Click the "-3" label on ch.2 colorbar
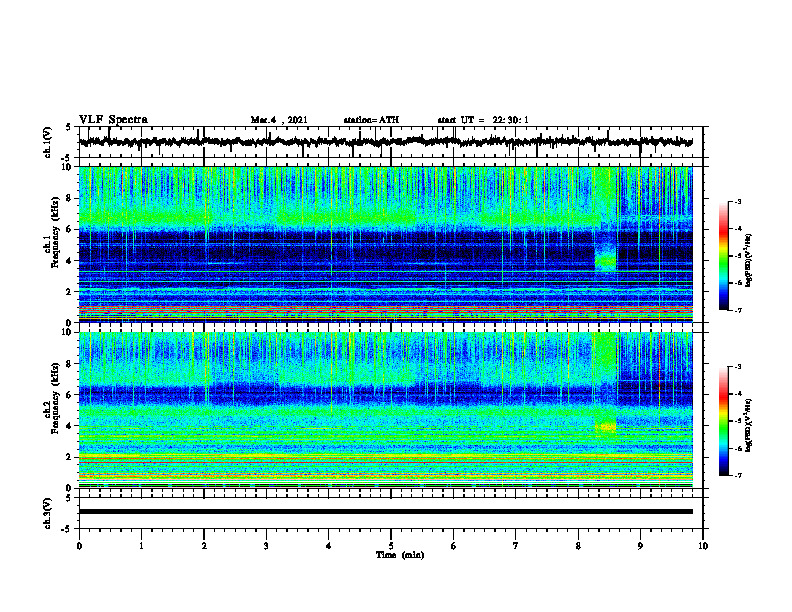Screen dimensions: 792x612 (x=738, y=367)
